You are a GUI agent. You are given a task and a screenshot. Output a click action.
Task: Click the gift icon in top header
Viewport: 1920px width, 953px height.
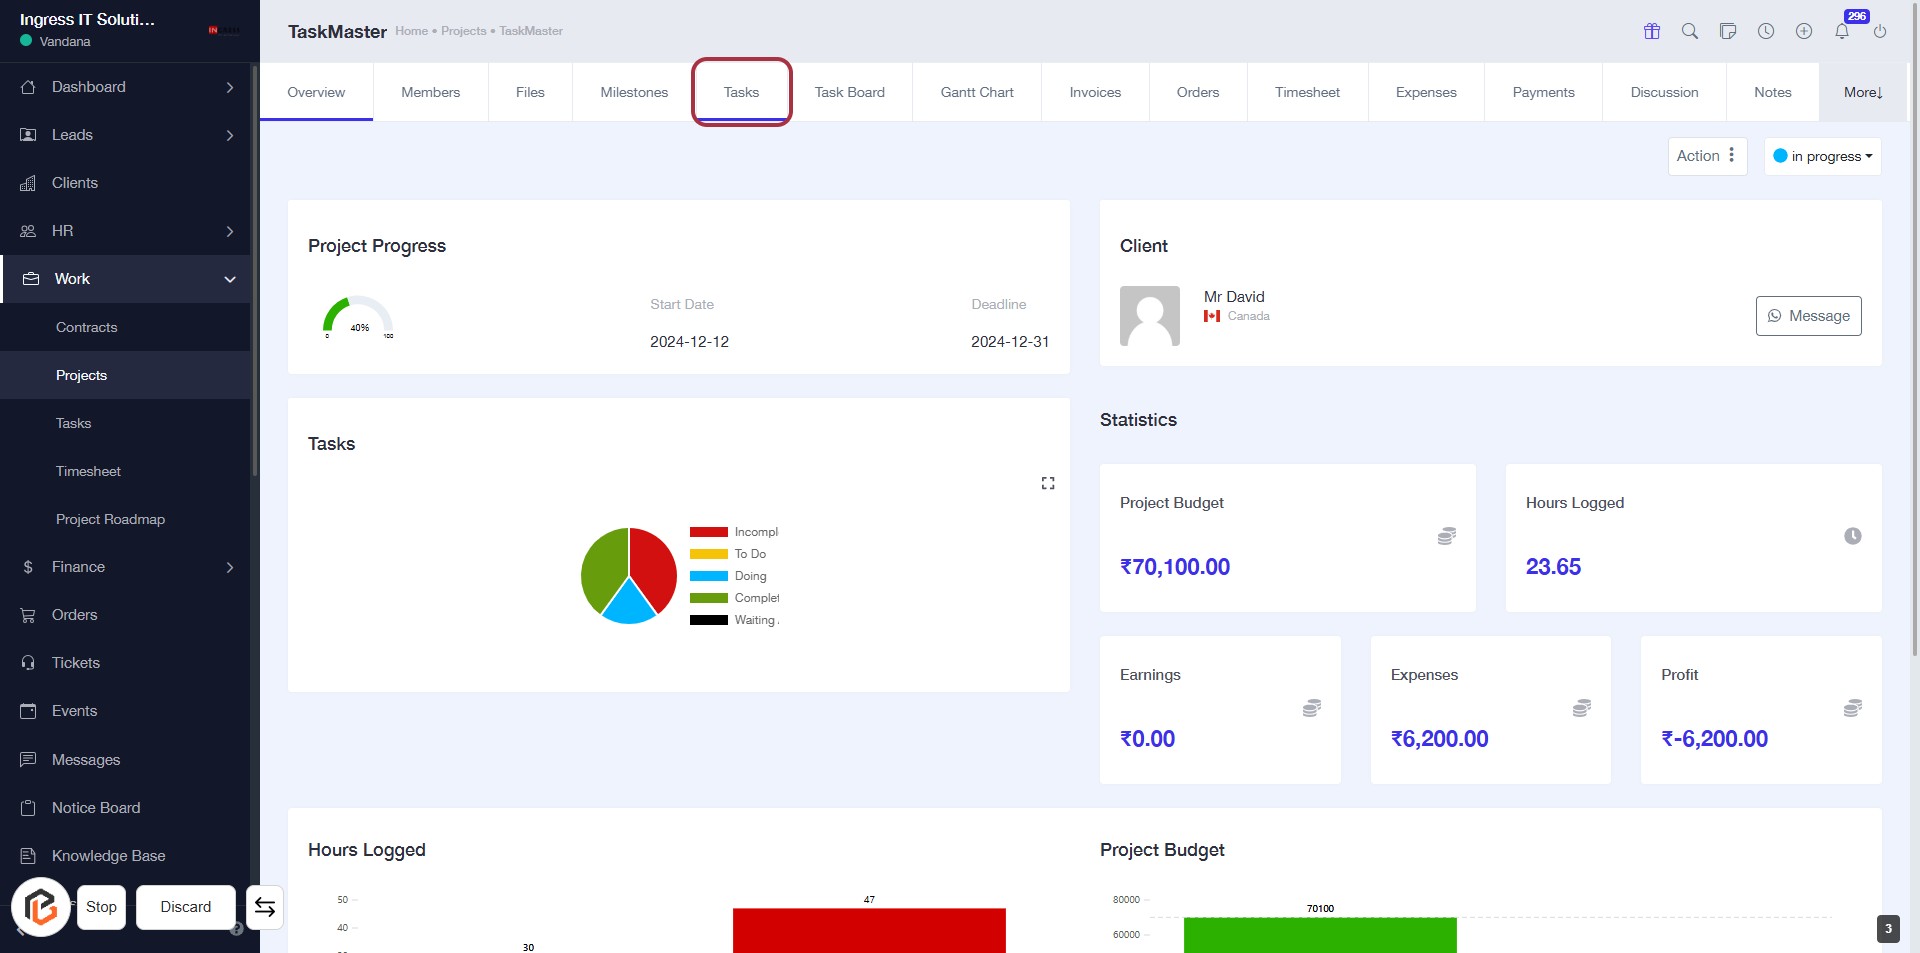click(x=1652, y=31)
